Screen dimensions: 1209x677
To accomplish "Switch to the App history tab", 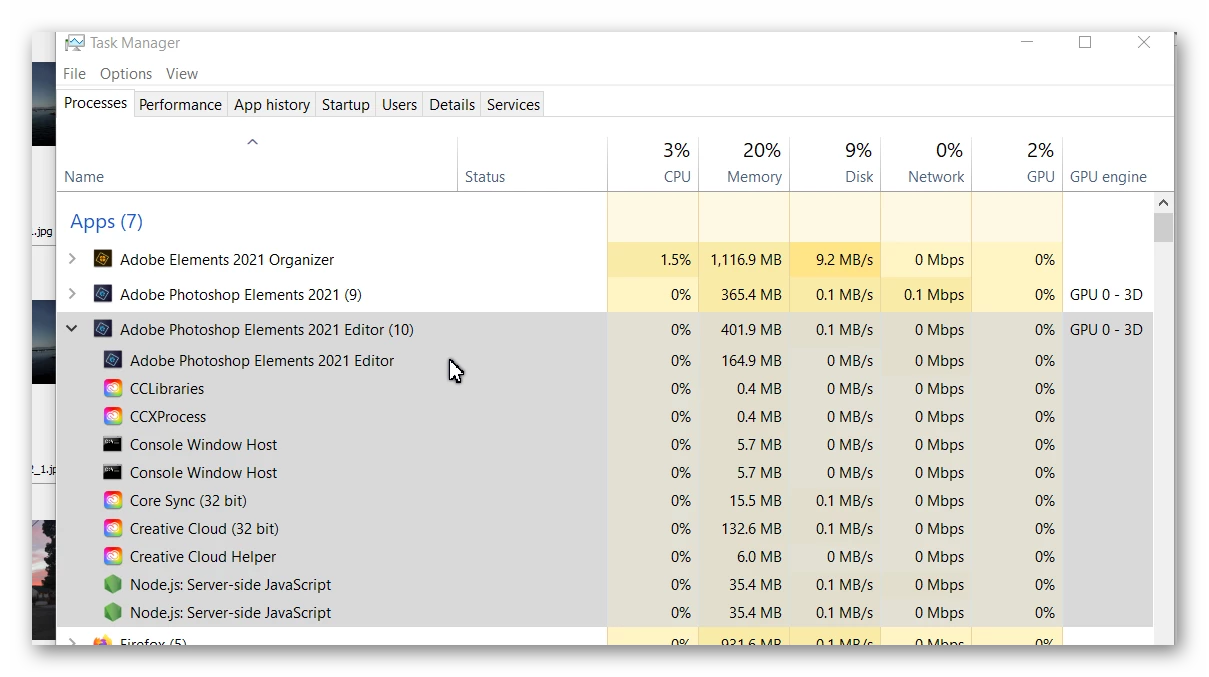I will point(272,104).
